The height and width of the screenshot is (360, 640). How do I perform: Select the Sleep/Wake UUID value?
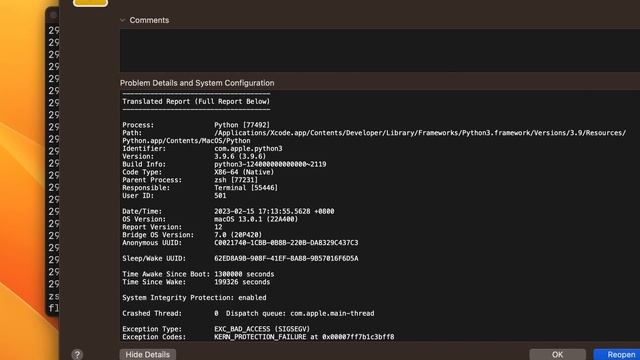[x=286, y=258]
